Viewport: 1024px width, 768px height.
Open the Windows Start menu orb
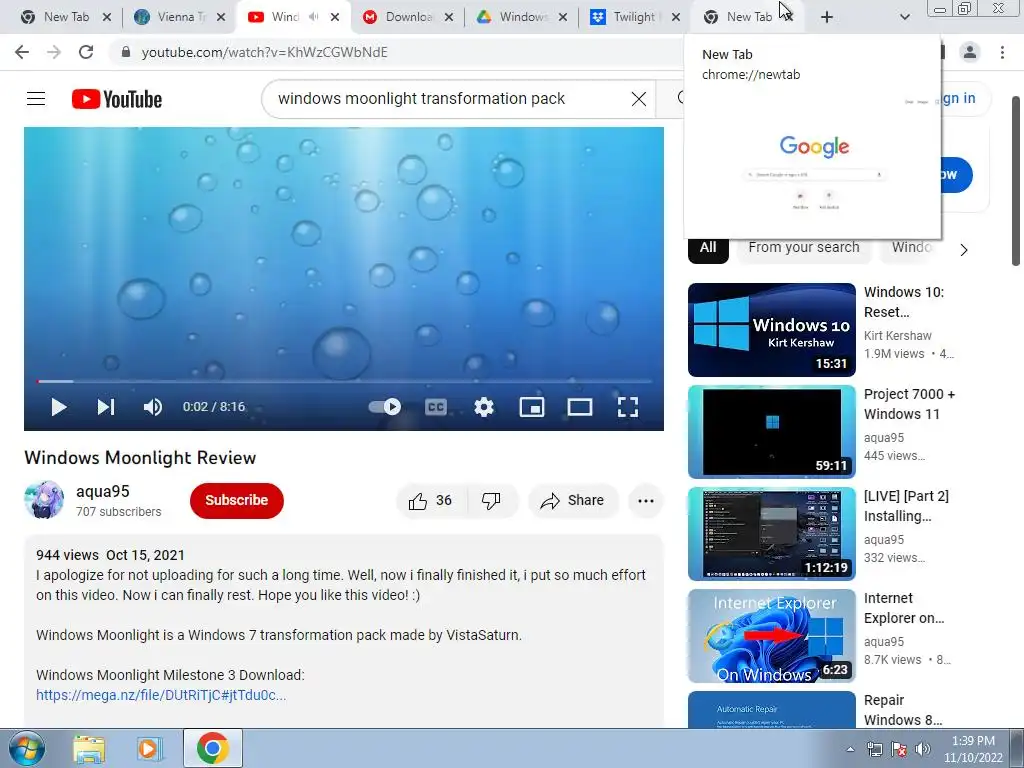(26, 748)
